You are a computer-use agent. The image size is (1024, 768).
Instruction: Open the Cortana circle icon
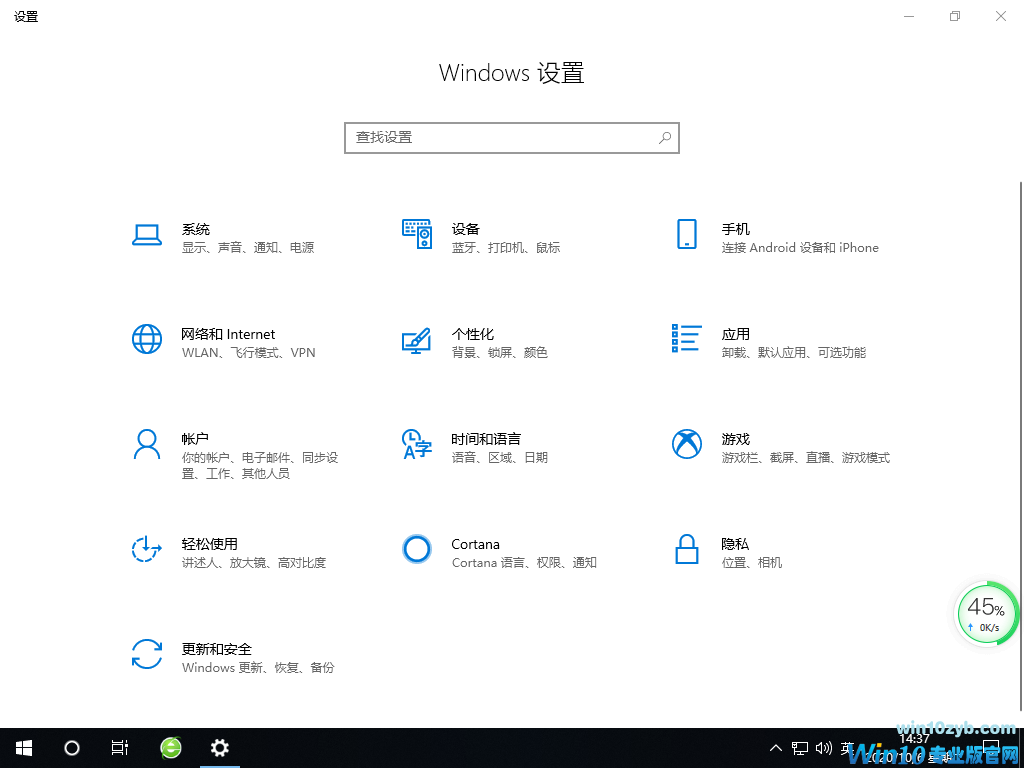(417, 549)
